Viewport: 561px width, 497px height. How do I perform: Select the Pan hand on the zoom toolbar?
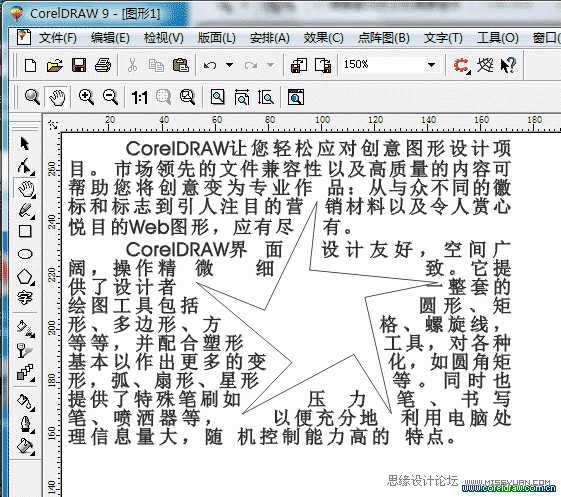point(57,97)
